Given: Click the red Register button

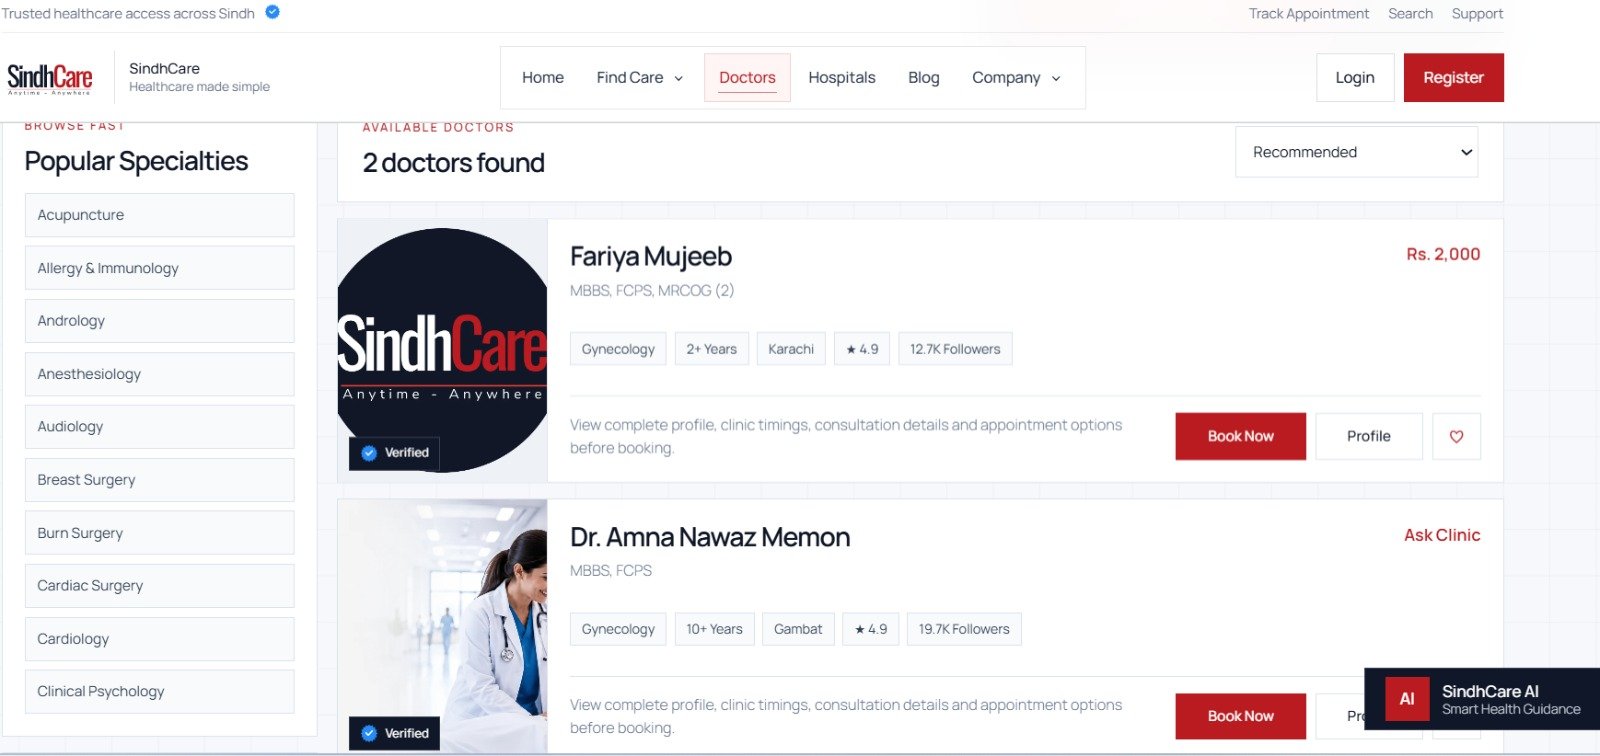Looking at the screenshot, I should pyautogui.click(x=1454, y=78).
